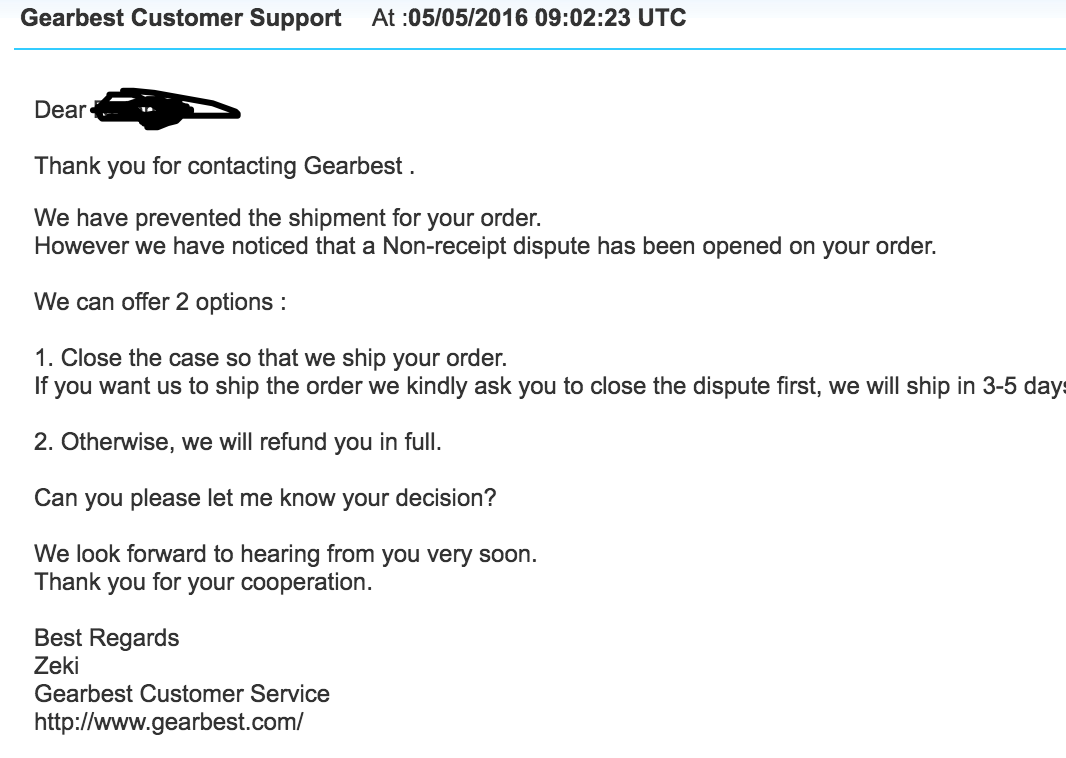Click the "Thank you for contacting Gearbest" line
The width and height of the screenshot is (1066, 758).
(x=224, y=166)
